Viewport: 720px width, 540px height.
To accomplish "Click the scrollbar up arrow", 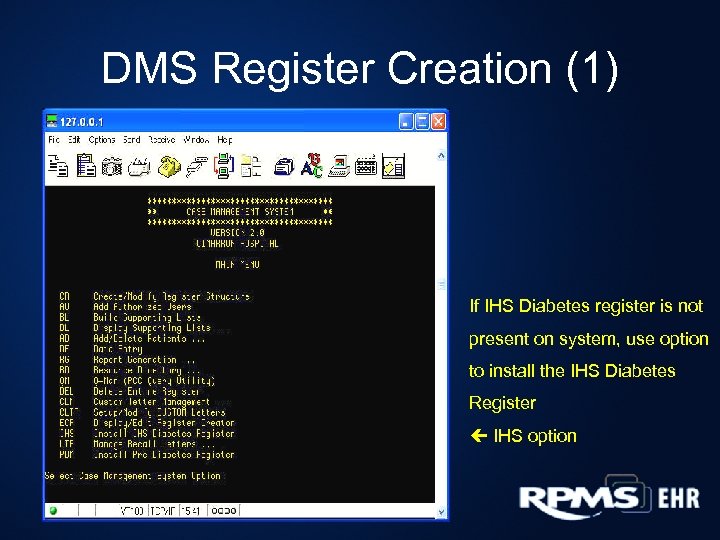I will [x=441, y=156].
